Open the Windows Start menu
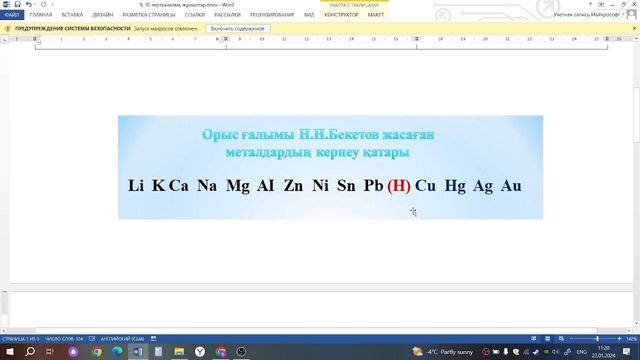The image size is (640, 360). click(9, 351)
